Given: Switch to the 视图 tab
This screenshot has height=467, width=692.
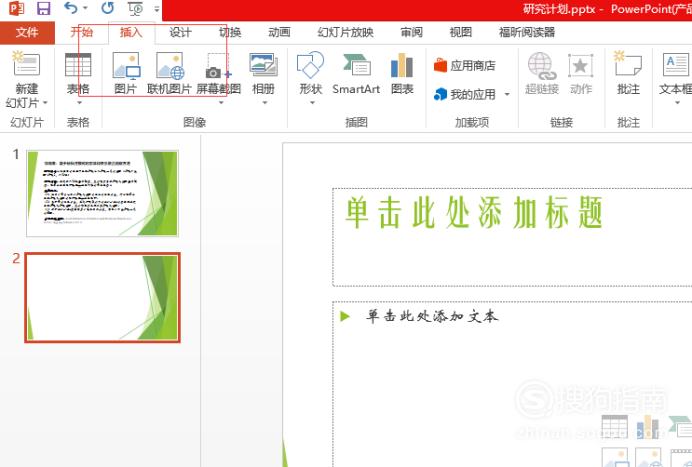Looking at the screenshot, I should (x=461, y=32).
